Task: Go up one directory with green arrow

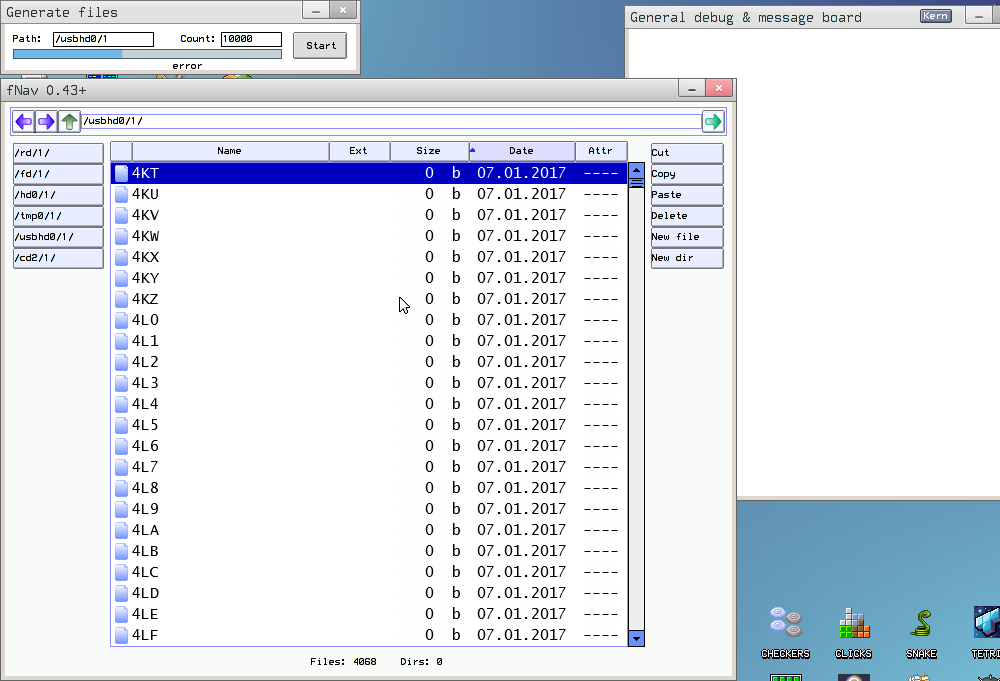Action: 69,122
